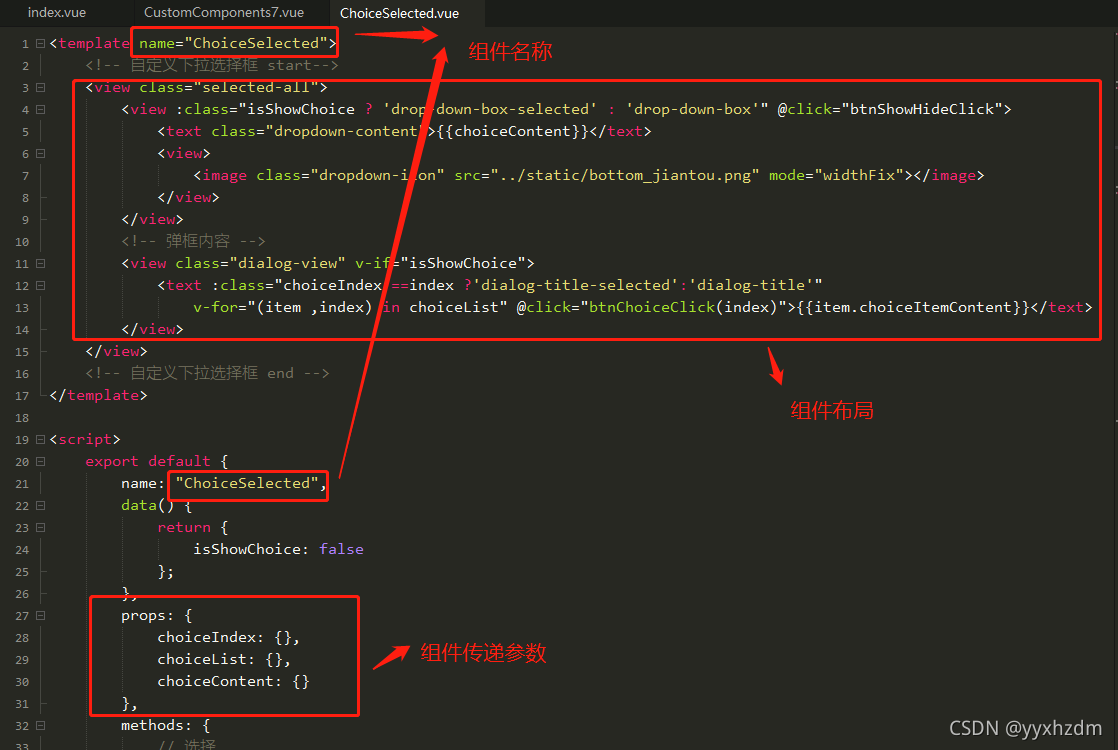Click the choiceList prop definition
Viewport: 1118px width, 750px height.
point(224,659)
